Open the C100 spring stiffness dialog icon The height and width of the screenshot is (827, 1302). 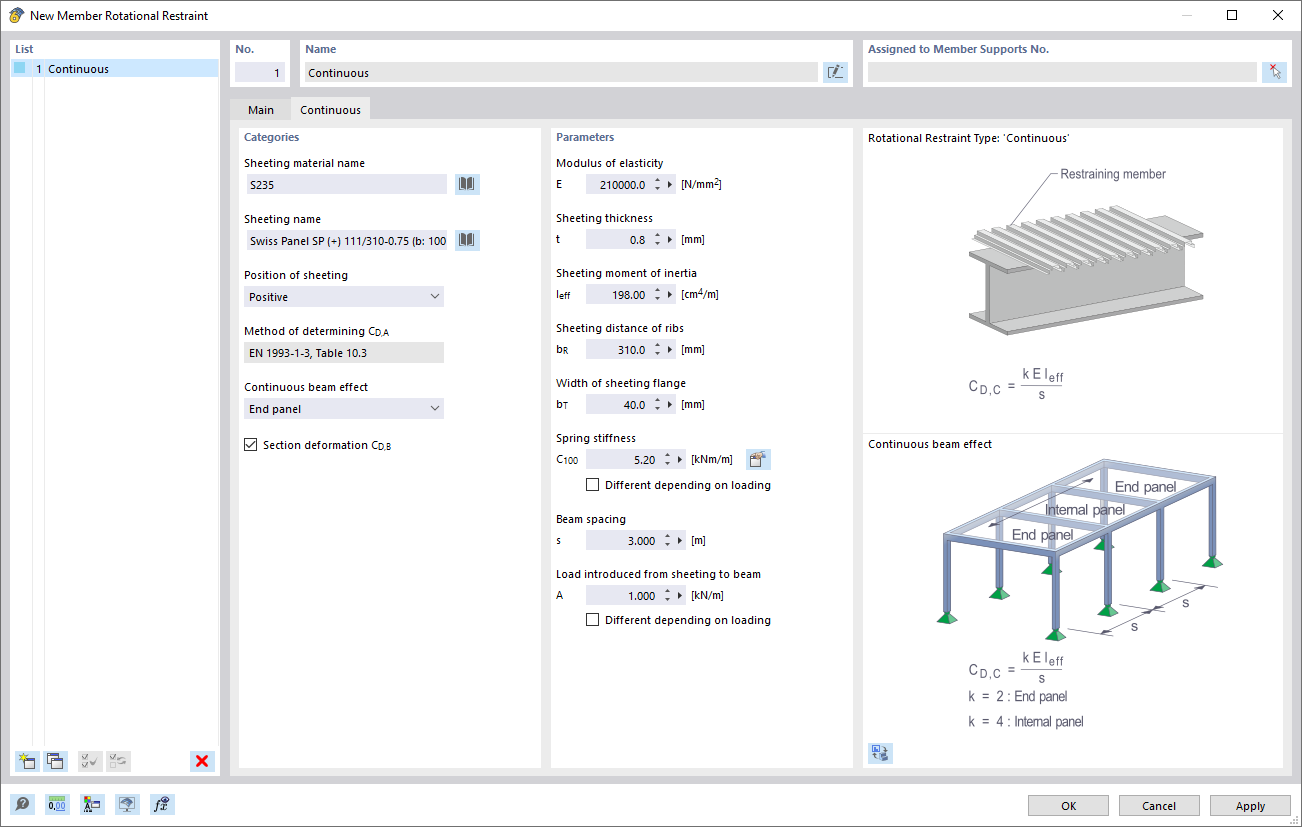tap(758, 459)
